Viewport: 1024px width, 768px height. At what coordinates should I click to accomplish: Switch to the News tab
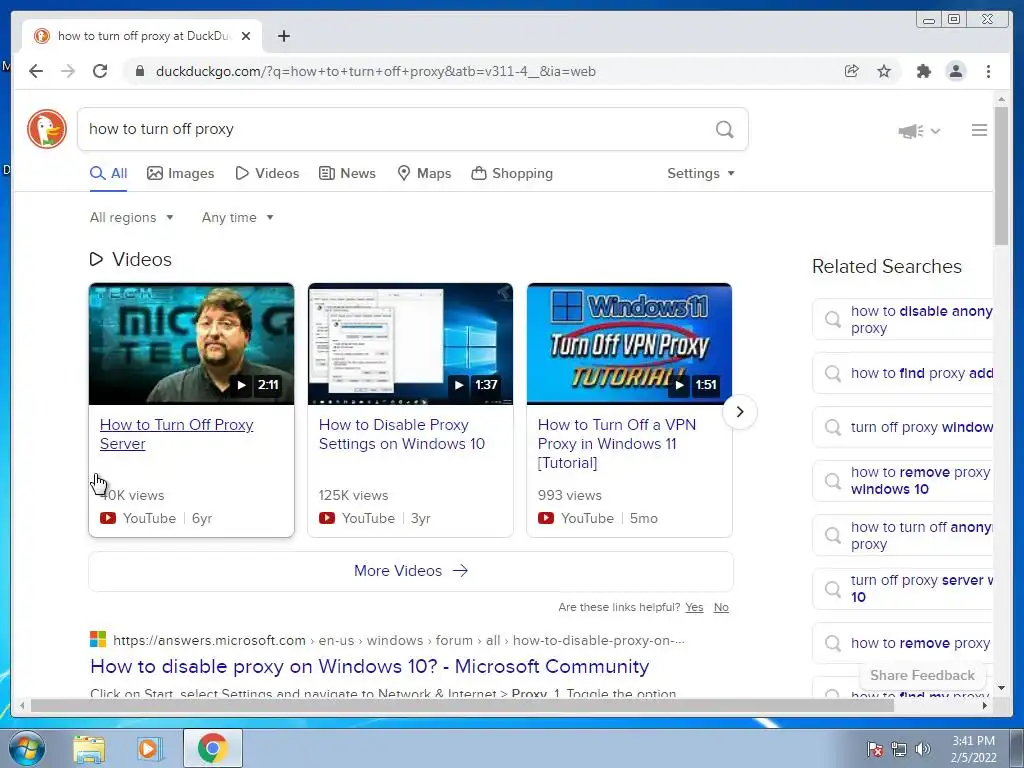click(347, 173)
